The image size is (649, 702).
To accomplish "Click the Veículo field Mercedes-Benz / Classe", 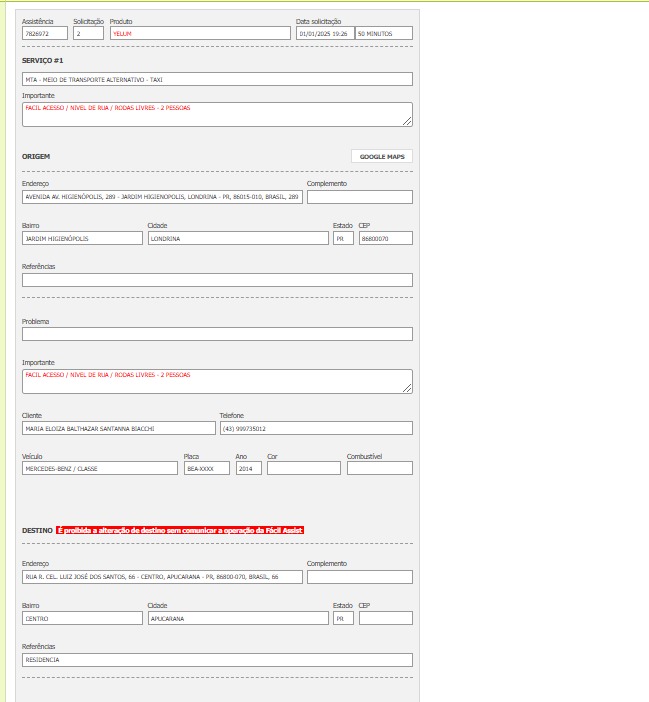I will pyautogui.click(x=100, y=468).
